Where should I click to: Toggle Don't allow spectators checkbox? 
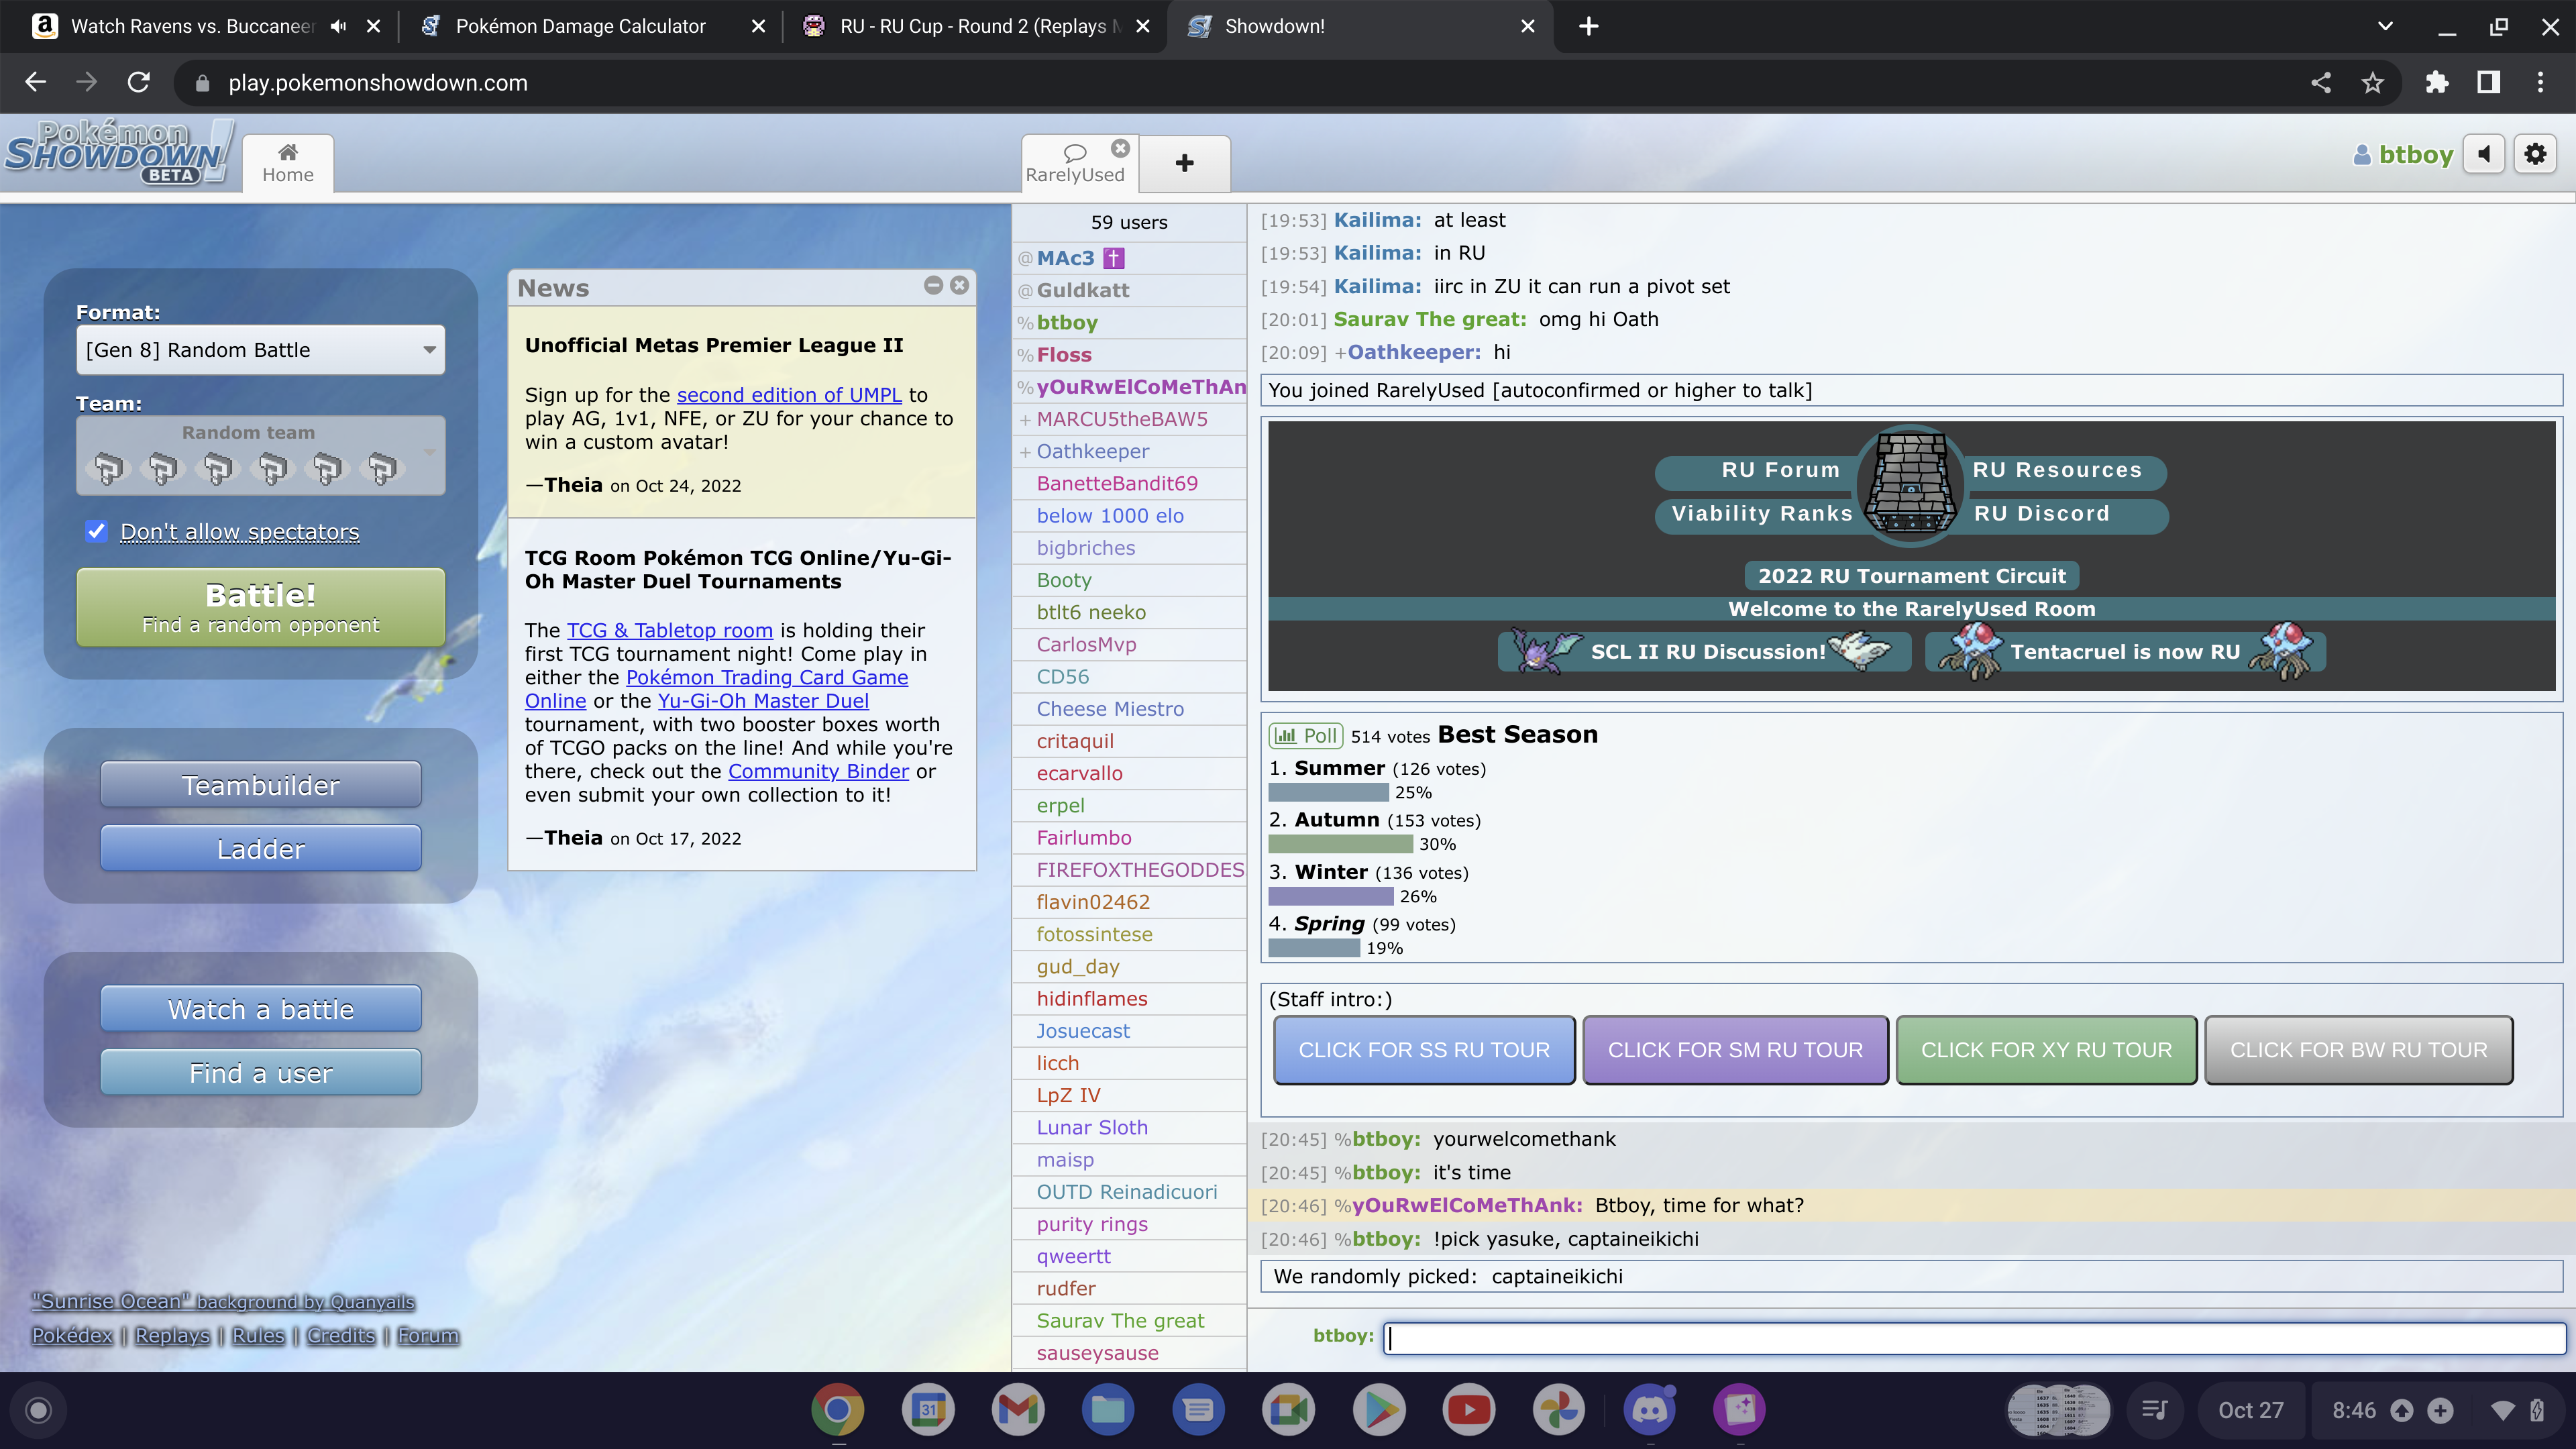(x=96, y=531)
